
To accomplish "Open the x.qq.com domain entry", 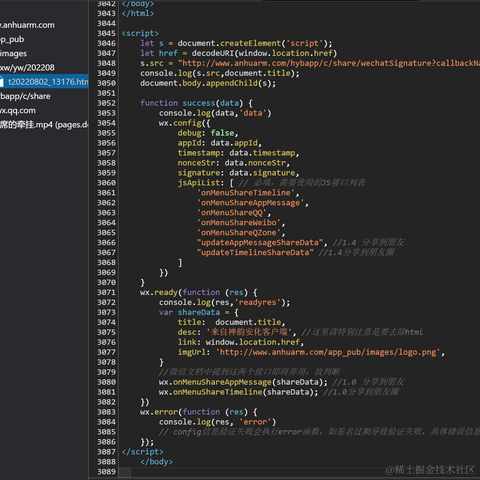I will [x=18, y=111].
